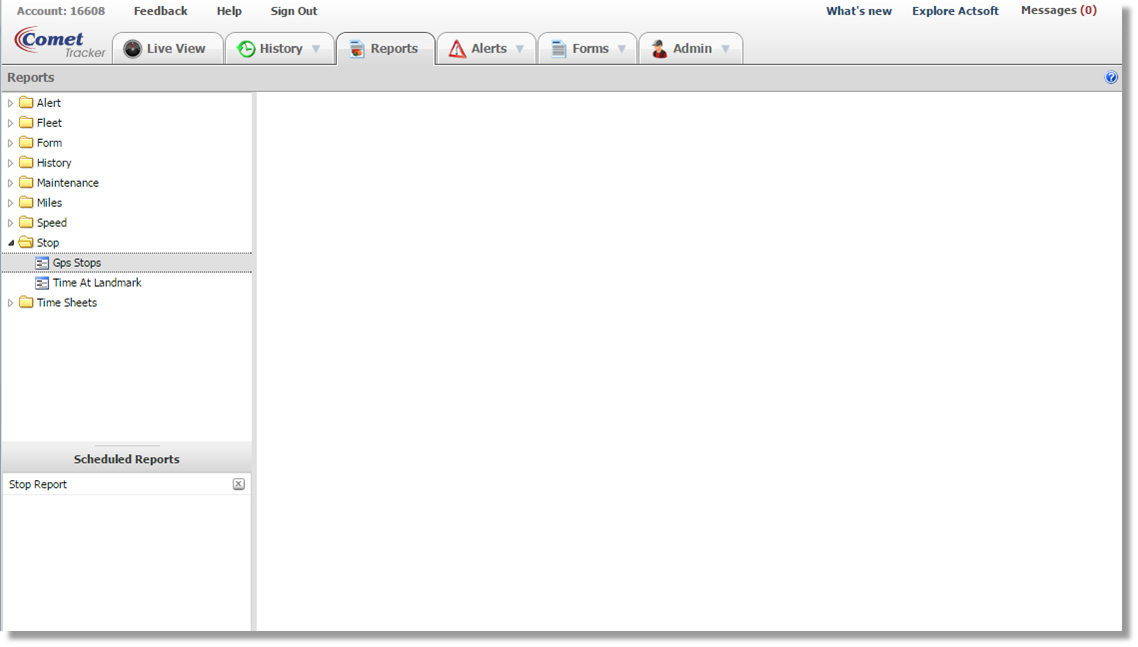The height and width of the screenshot is (647, 1138).
Task: Collapse the Stop folder arrow
Action: (11, 243)
